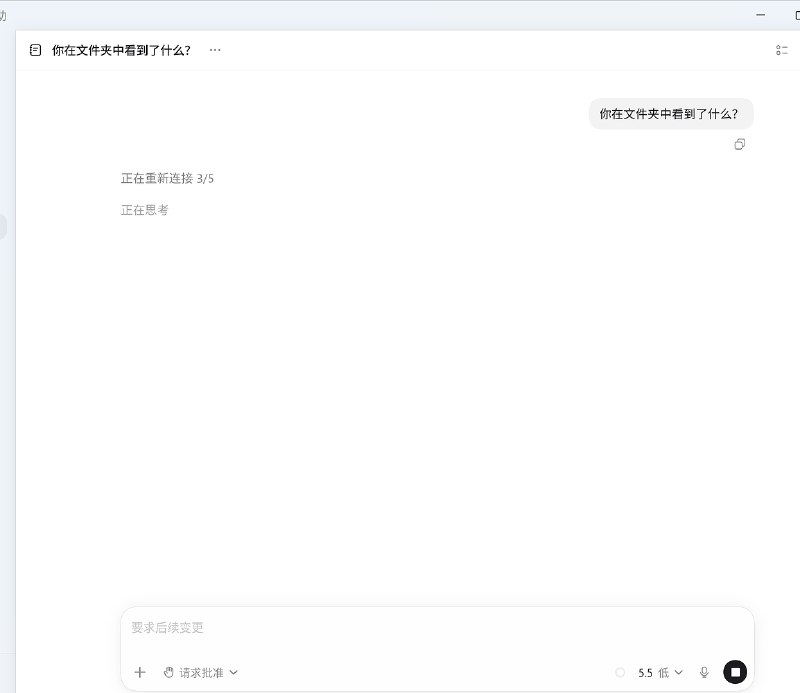Click the loading circle indicator next to 5.5

pyautogui.click(x=620, y=673)
